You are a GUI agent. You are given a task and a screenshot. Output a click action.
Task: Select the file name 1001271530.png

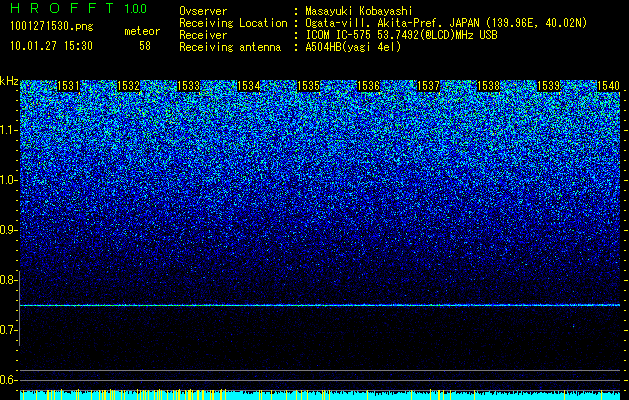pyautogui.click(x=51, y=27)
